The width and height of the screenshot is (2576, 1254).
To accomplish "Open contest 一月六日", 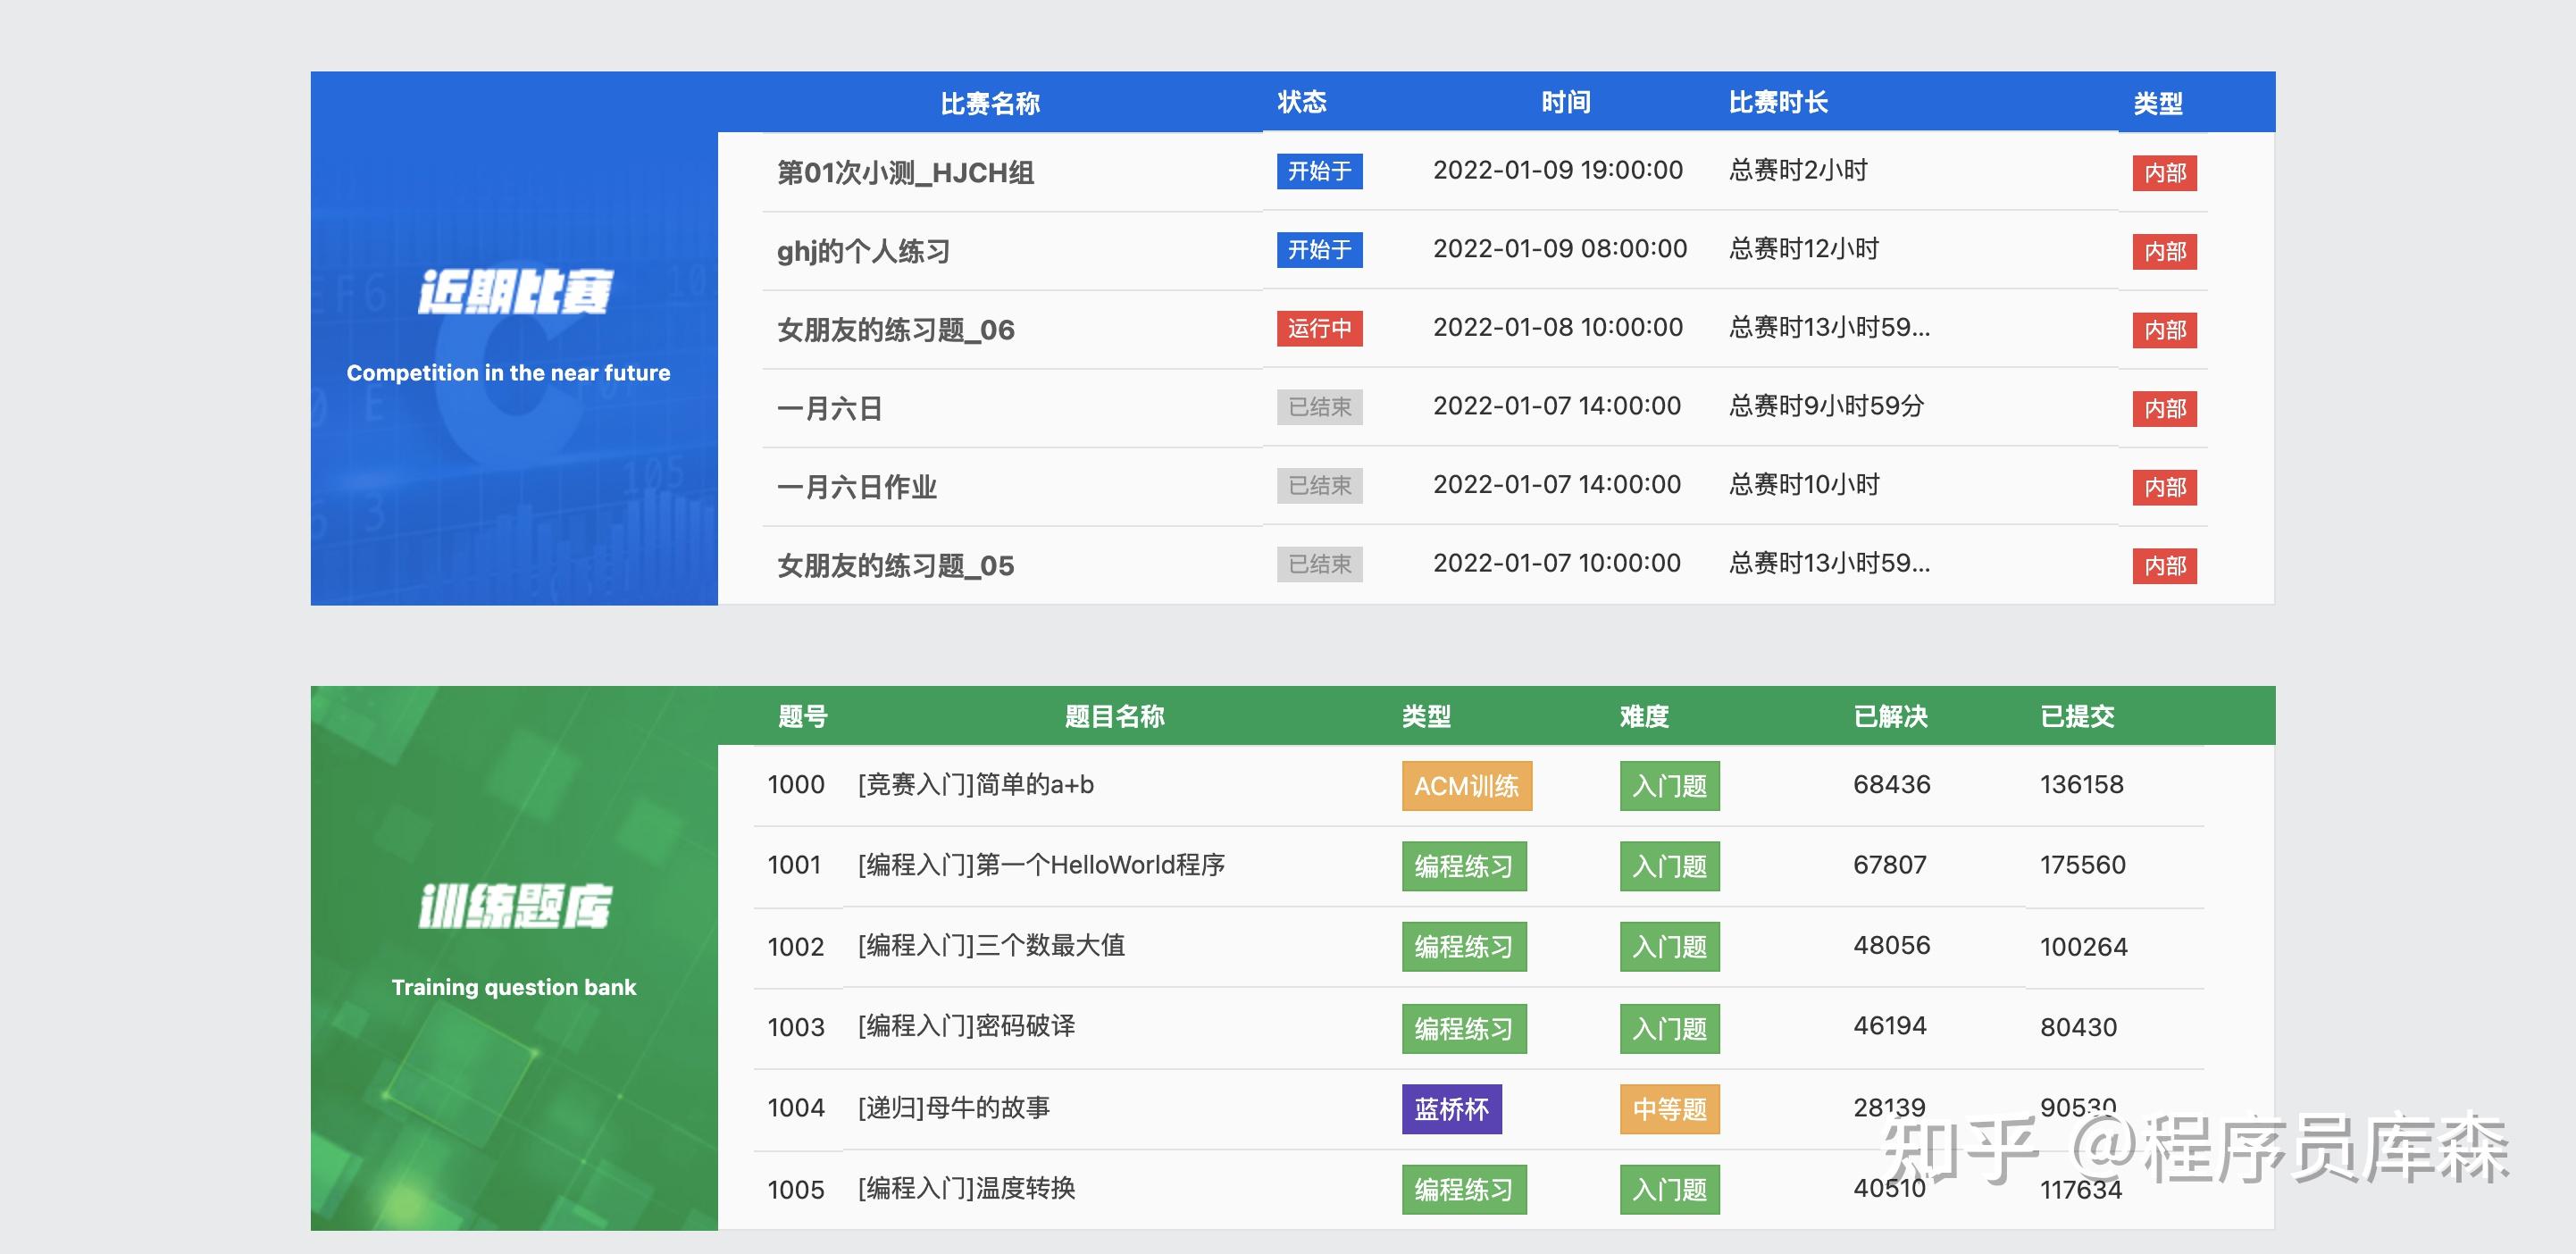I will (x=829, y=408).
